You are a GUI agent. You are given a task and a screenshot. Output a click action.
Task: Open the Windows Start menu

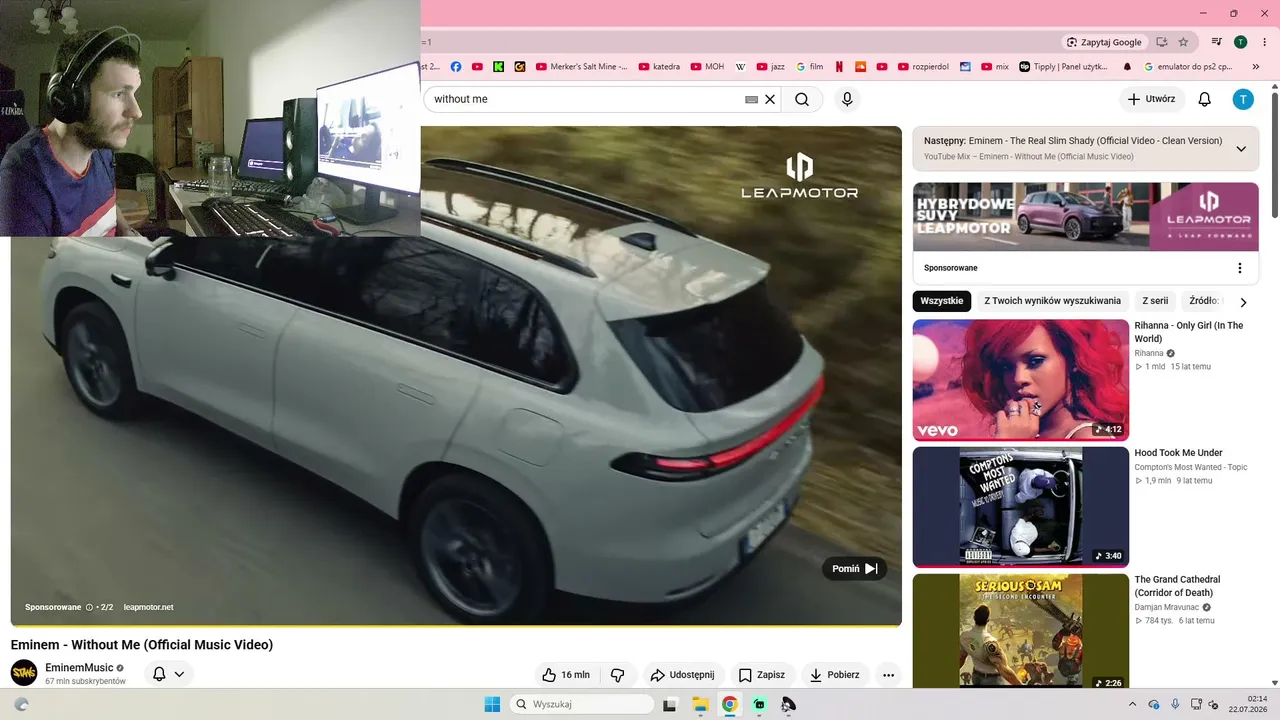pyautogui.click(x=492, y=704)
